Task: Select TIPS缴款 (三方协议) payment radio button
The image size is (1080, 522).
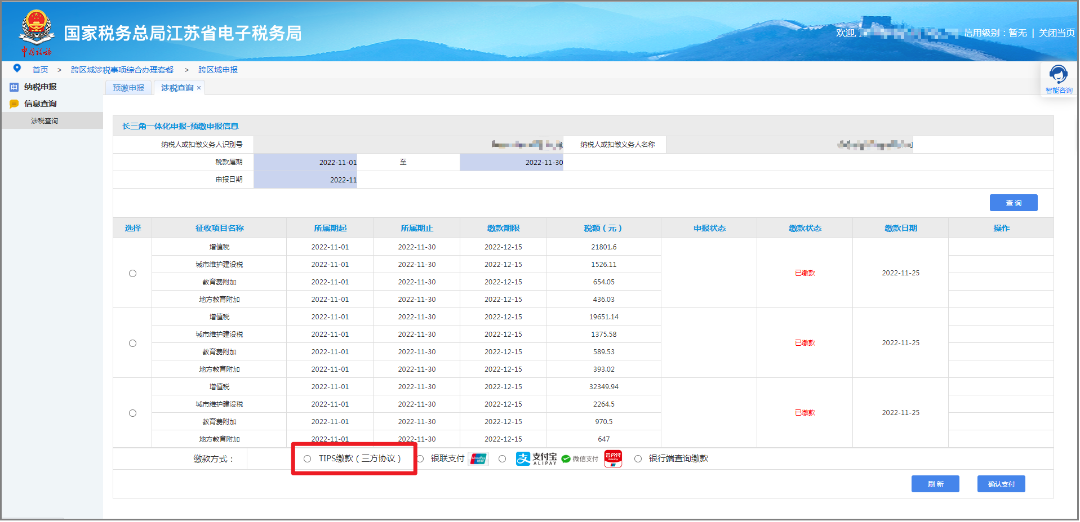Action: point(307,459)
